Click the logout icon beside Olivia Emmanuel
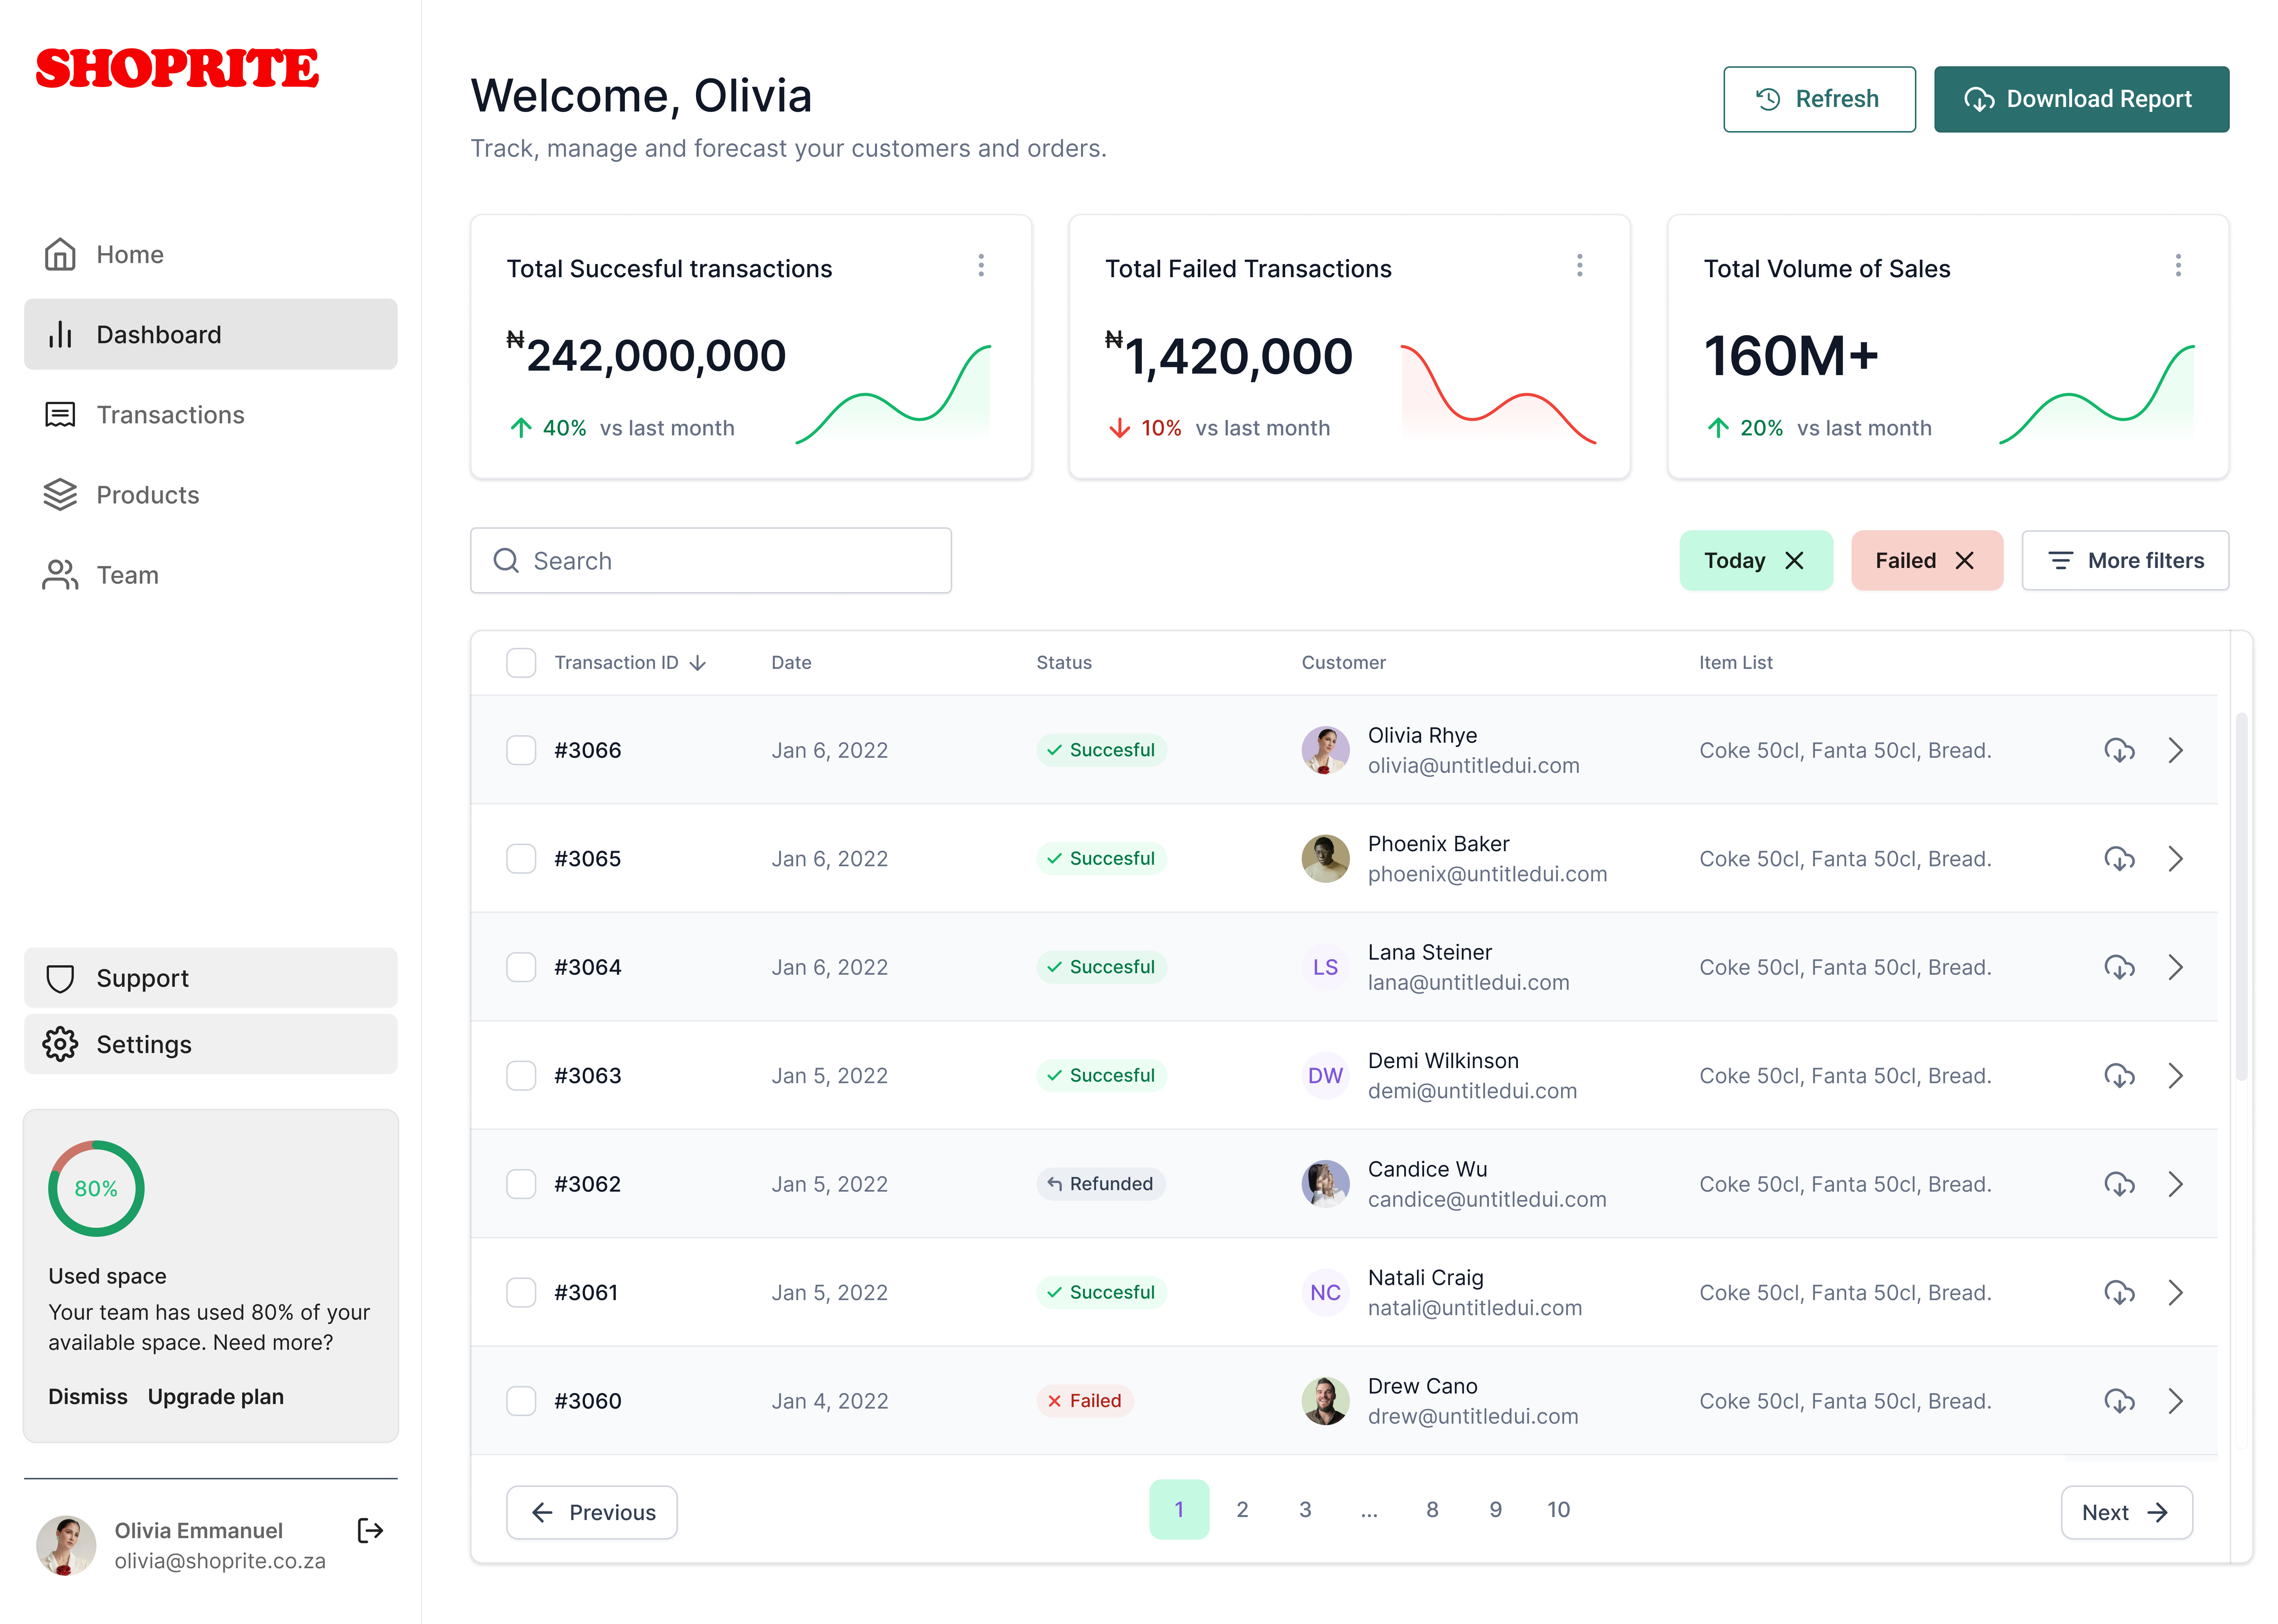Image resolution: width=2278 pixels, height=1624 pixels. pos(370,1530)
